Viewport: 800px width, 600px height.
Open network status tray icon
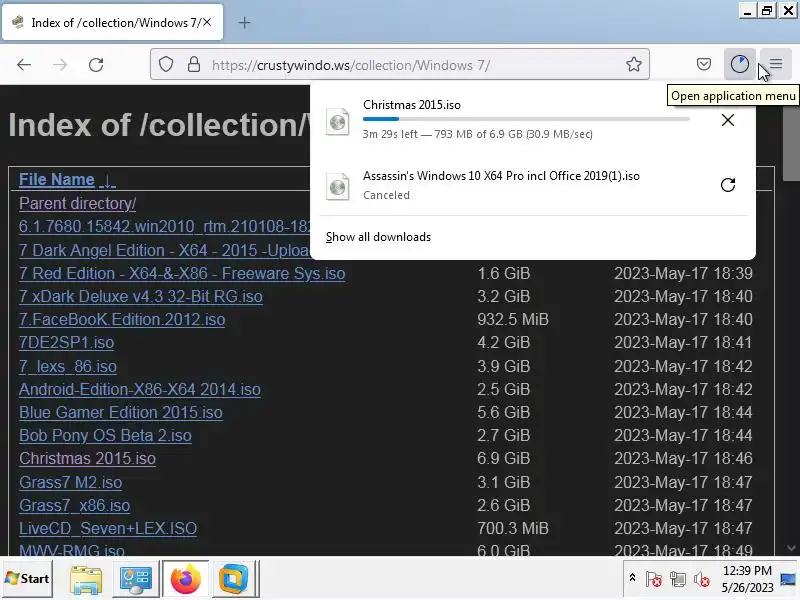point(678,579)
